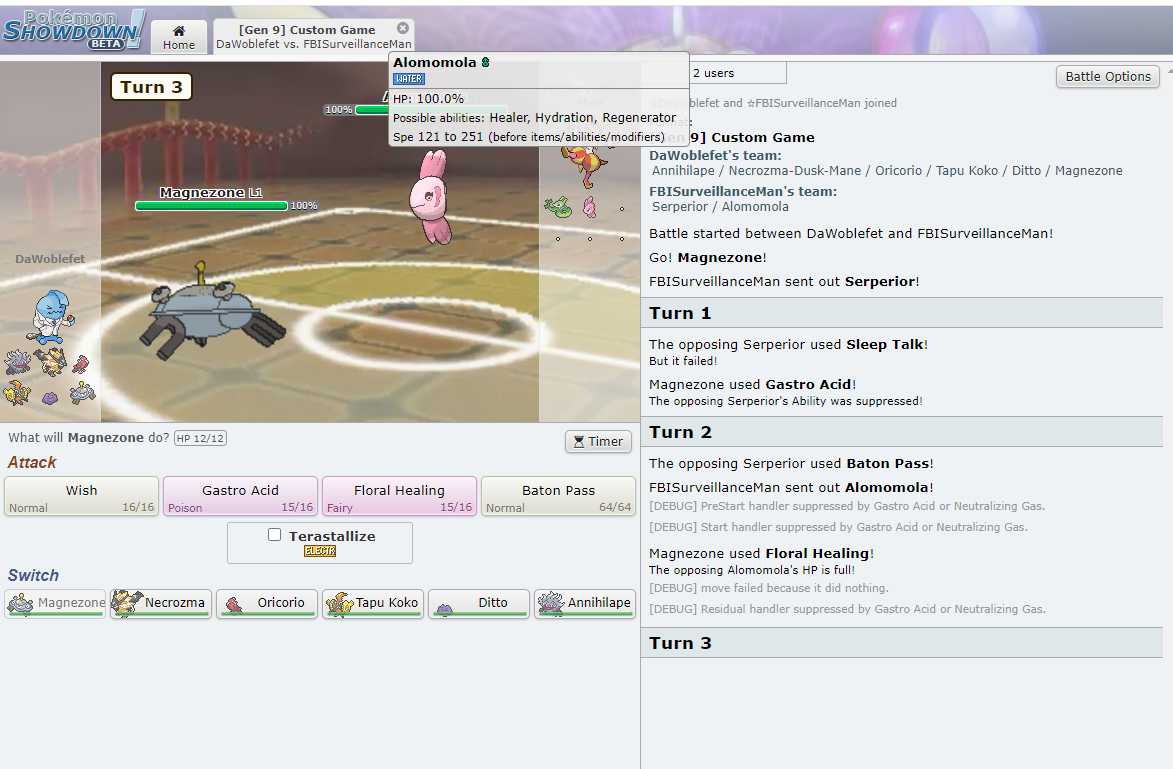Switch to Annihilape
The image size is (1173, 769).
pyautogui.click(x=585, y=603)
